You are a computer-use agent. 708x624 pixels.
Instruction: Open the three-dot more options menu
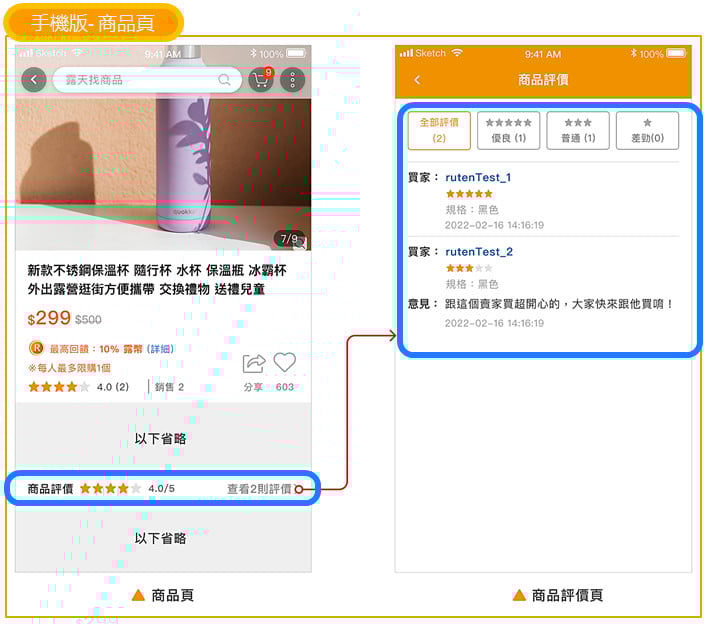click(x=292, y=80)
